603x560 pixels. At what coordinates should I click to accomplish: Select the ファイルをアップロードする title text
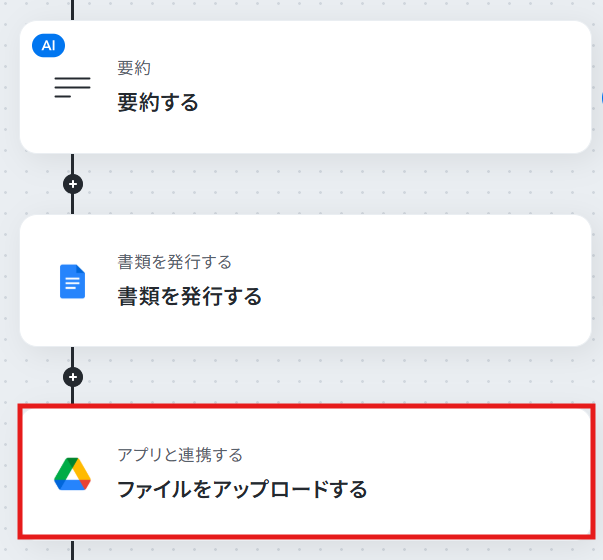coord(242,490)
